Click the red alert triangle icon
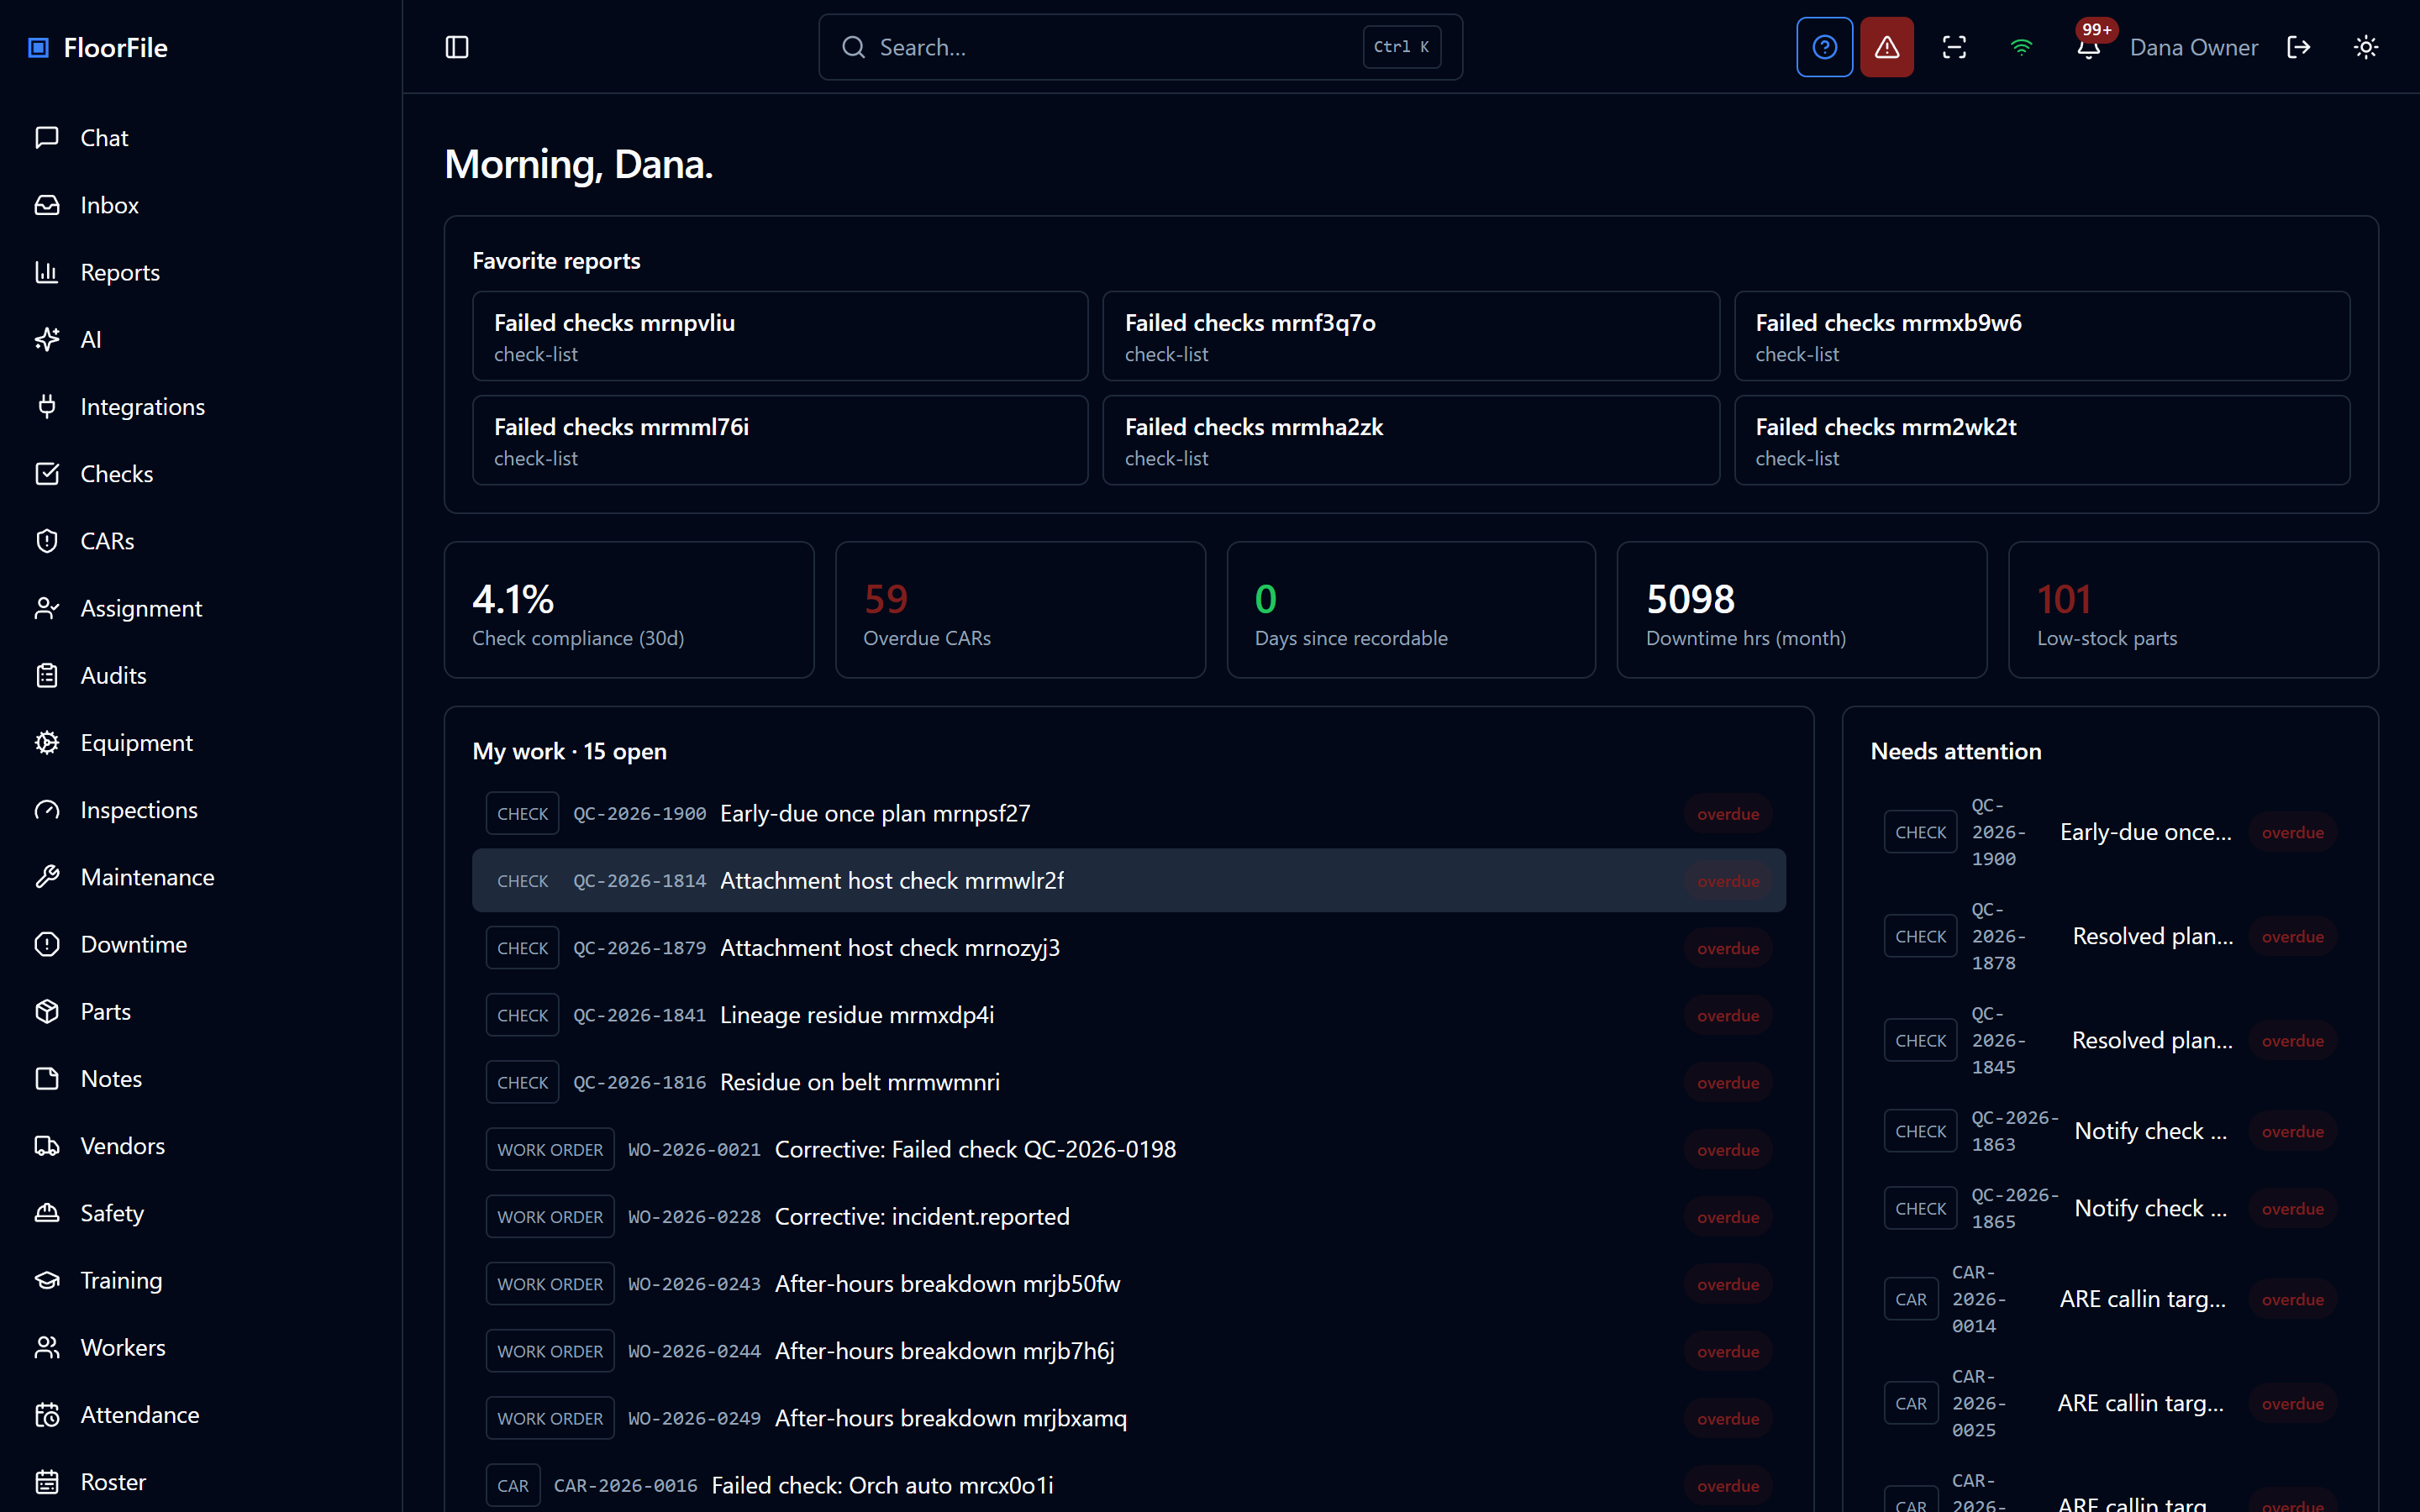 tap(1886, 47)
